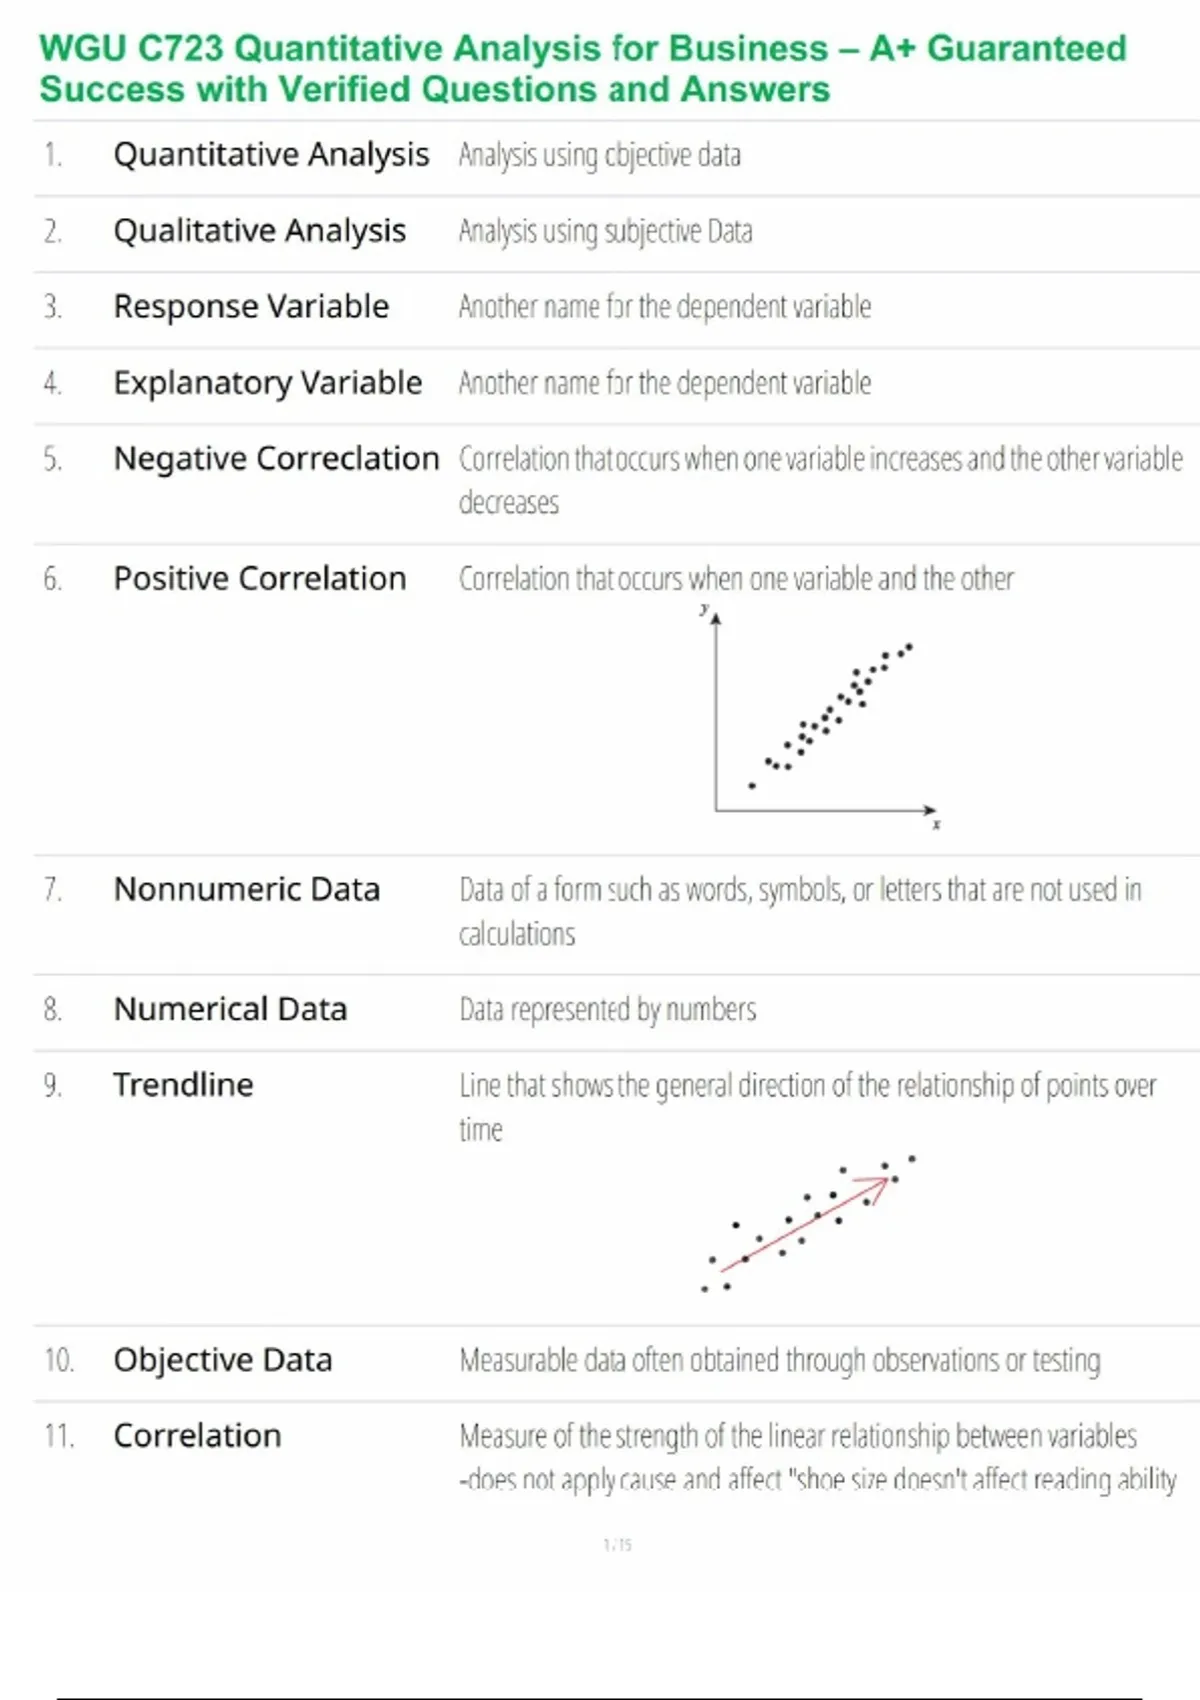Click the "Numerical Data" term
Screen dimensions: 1200x1700
coord(230,1010)
